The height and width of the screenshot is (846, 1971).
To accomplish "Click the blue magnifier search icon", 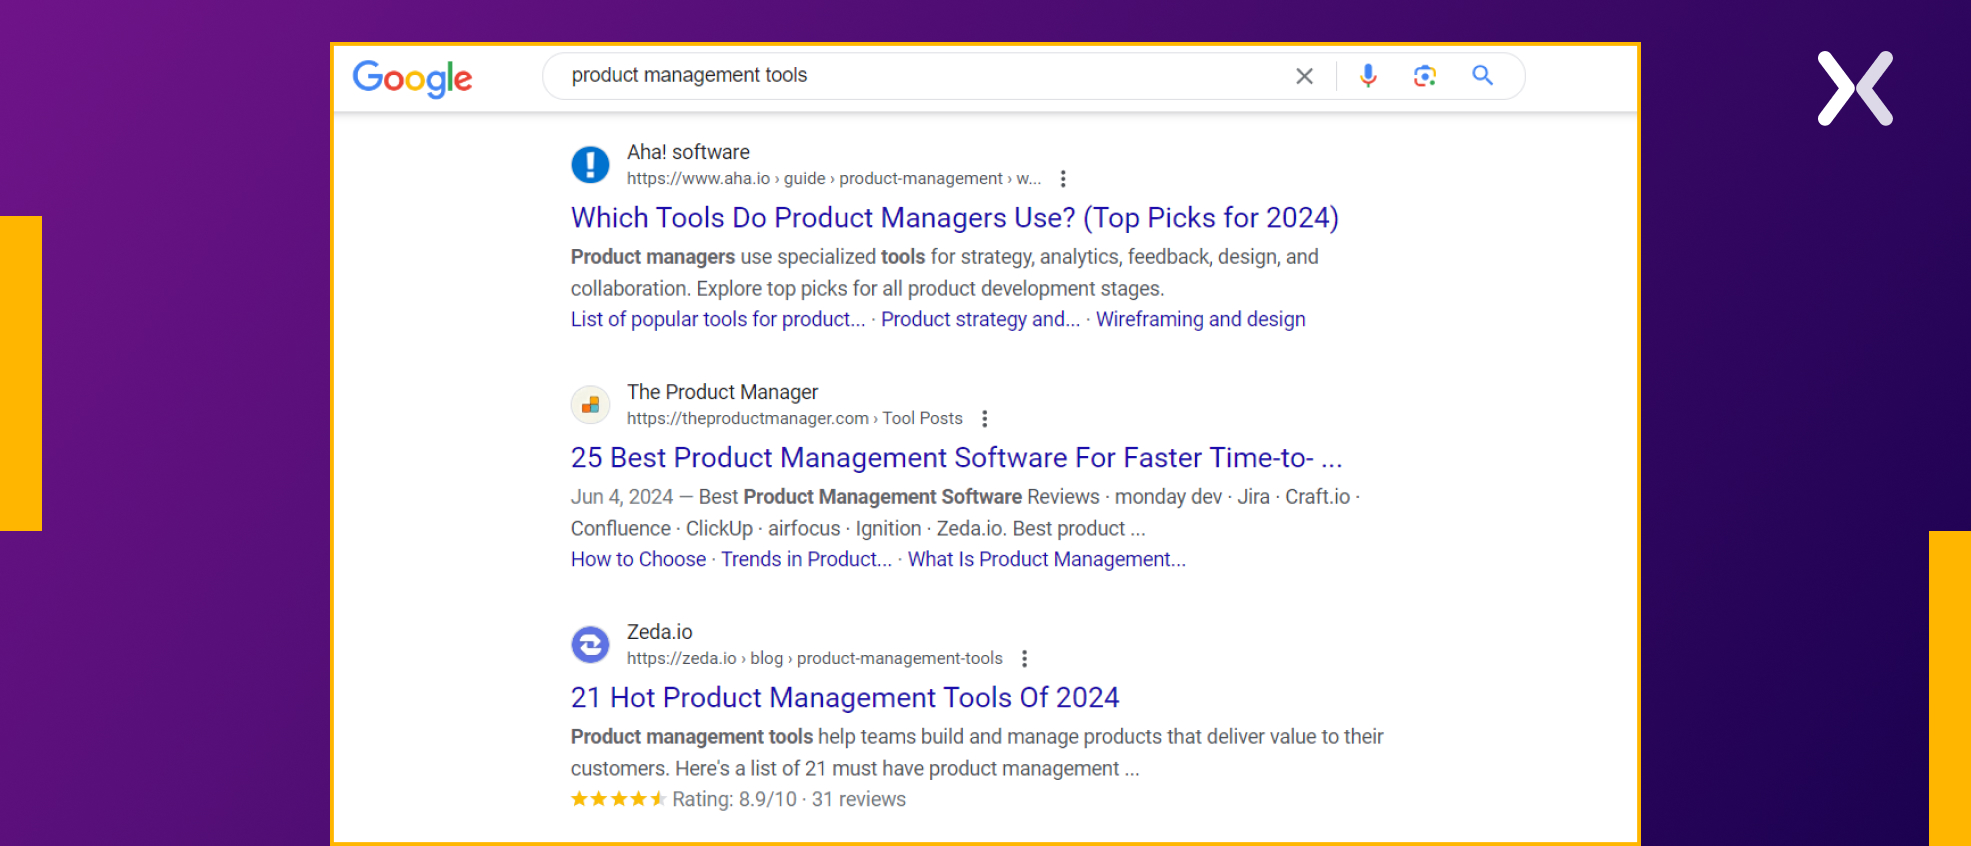I will click(x=1482, y=75).
